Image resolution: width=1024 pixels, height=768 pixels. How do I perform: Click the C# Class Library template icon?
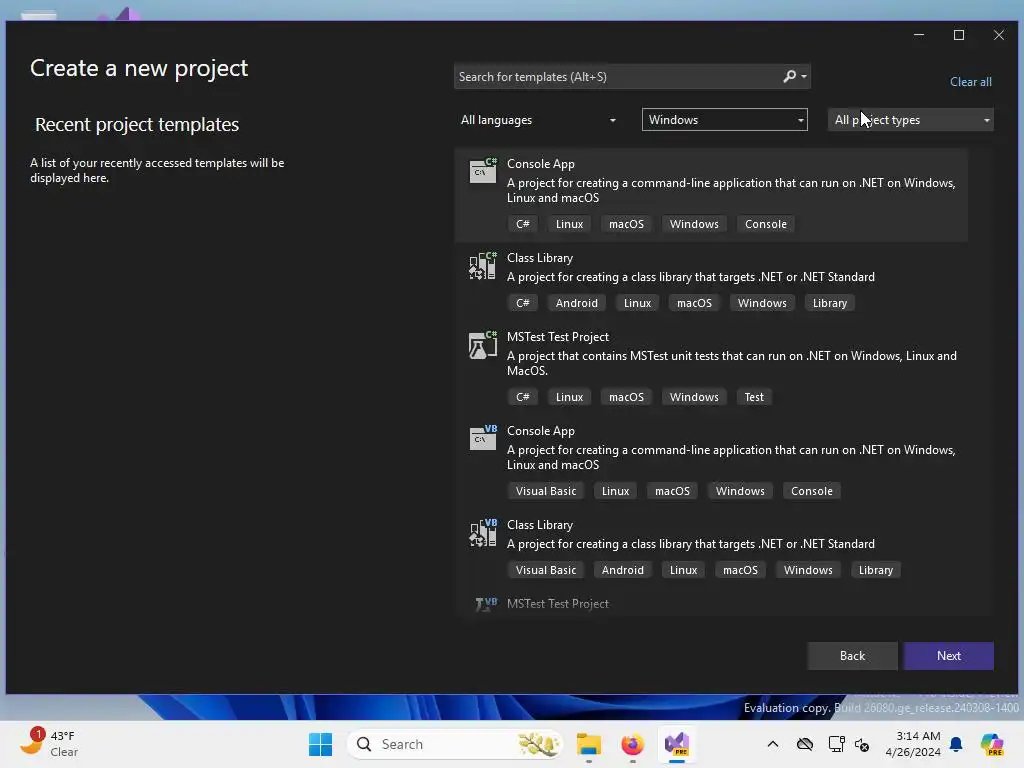483,265
